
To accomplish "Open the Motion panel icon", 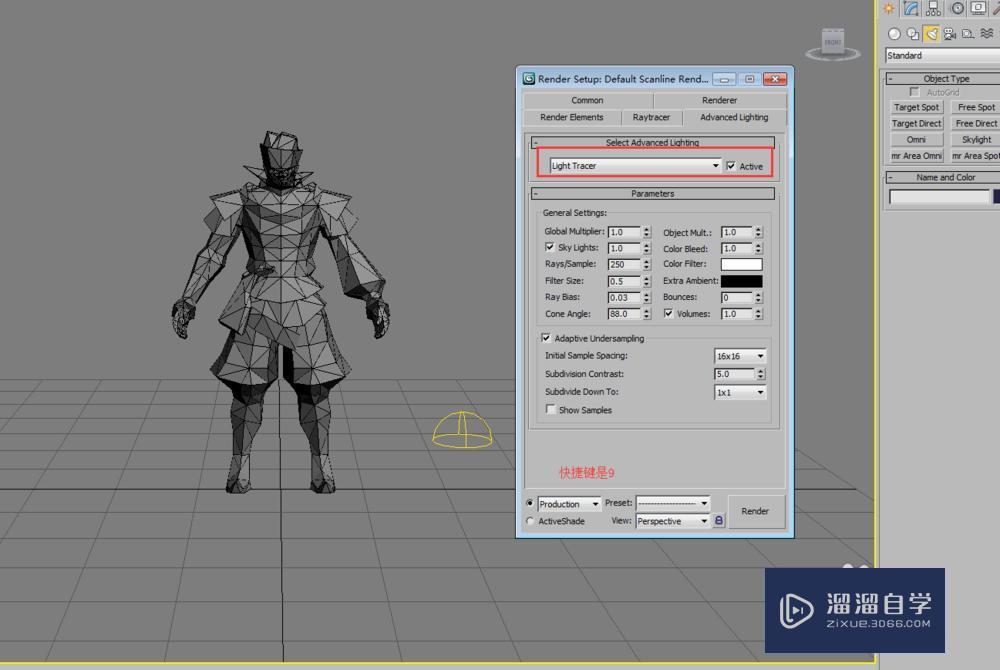I will [x=957, y=8].
